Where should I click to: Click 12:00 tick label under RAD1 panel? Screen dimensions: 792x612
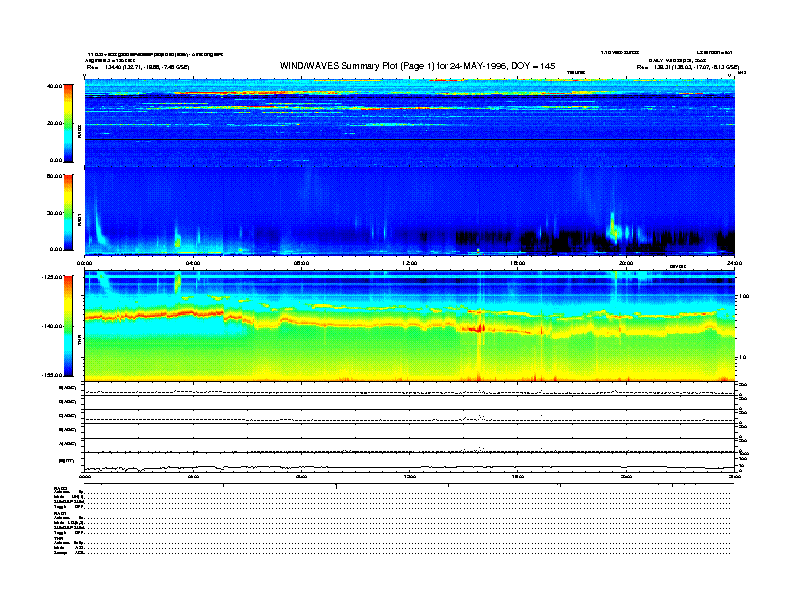[410, 263]
